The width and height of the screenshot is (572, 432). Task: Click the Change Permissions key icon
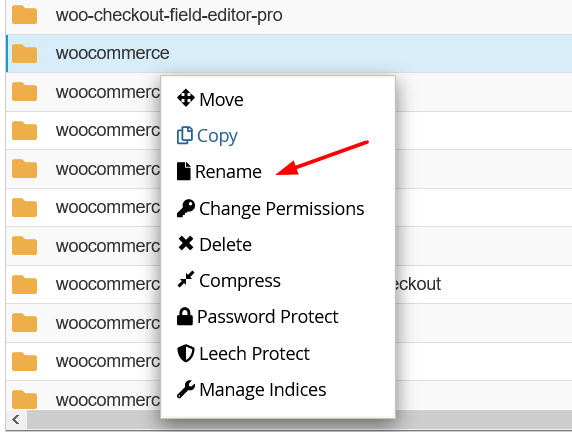tap(186, 208)
